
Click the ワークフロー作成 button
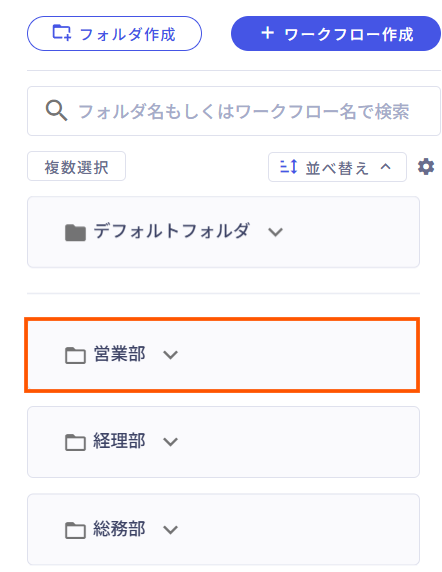(x=336, y=34)
